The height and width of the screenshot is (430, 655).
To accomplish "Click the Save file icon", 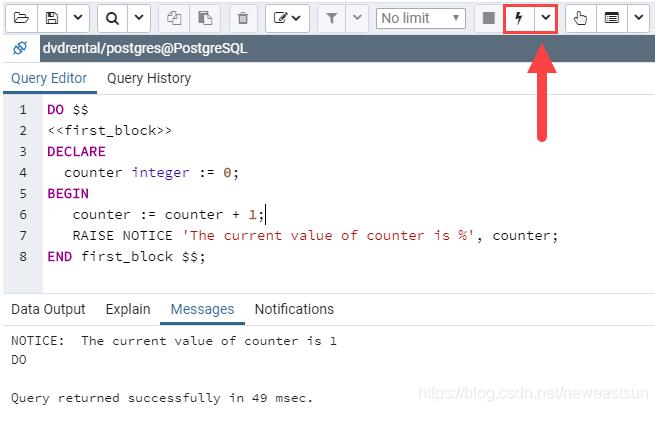I will 51,18.
